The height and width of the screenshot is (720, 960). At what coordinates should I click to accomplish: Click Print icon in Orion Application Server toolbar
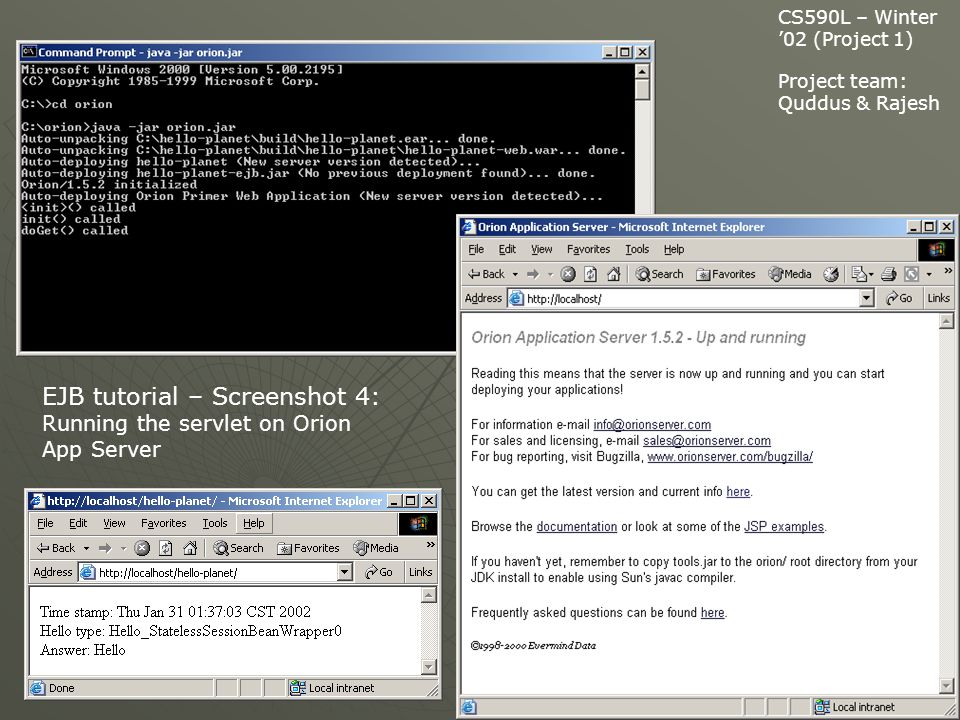click(888, 274)
